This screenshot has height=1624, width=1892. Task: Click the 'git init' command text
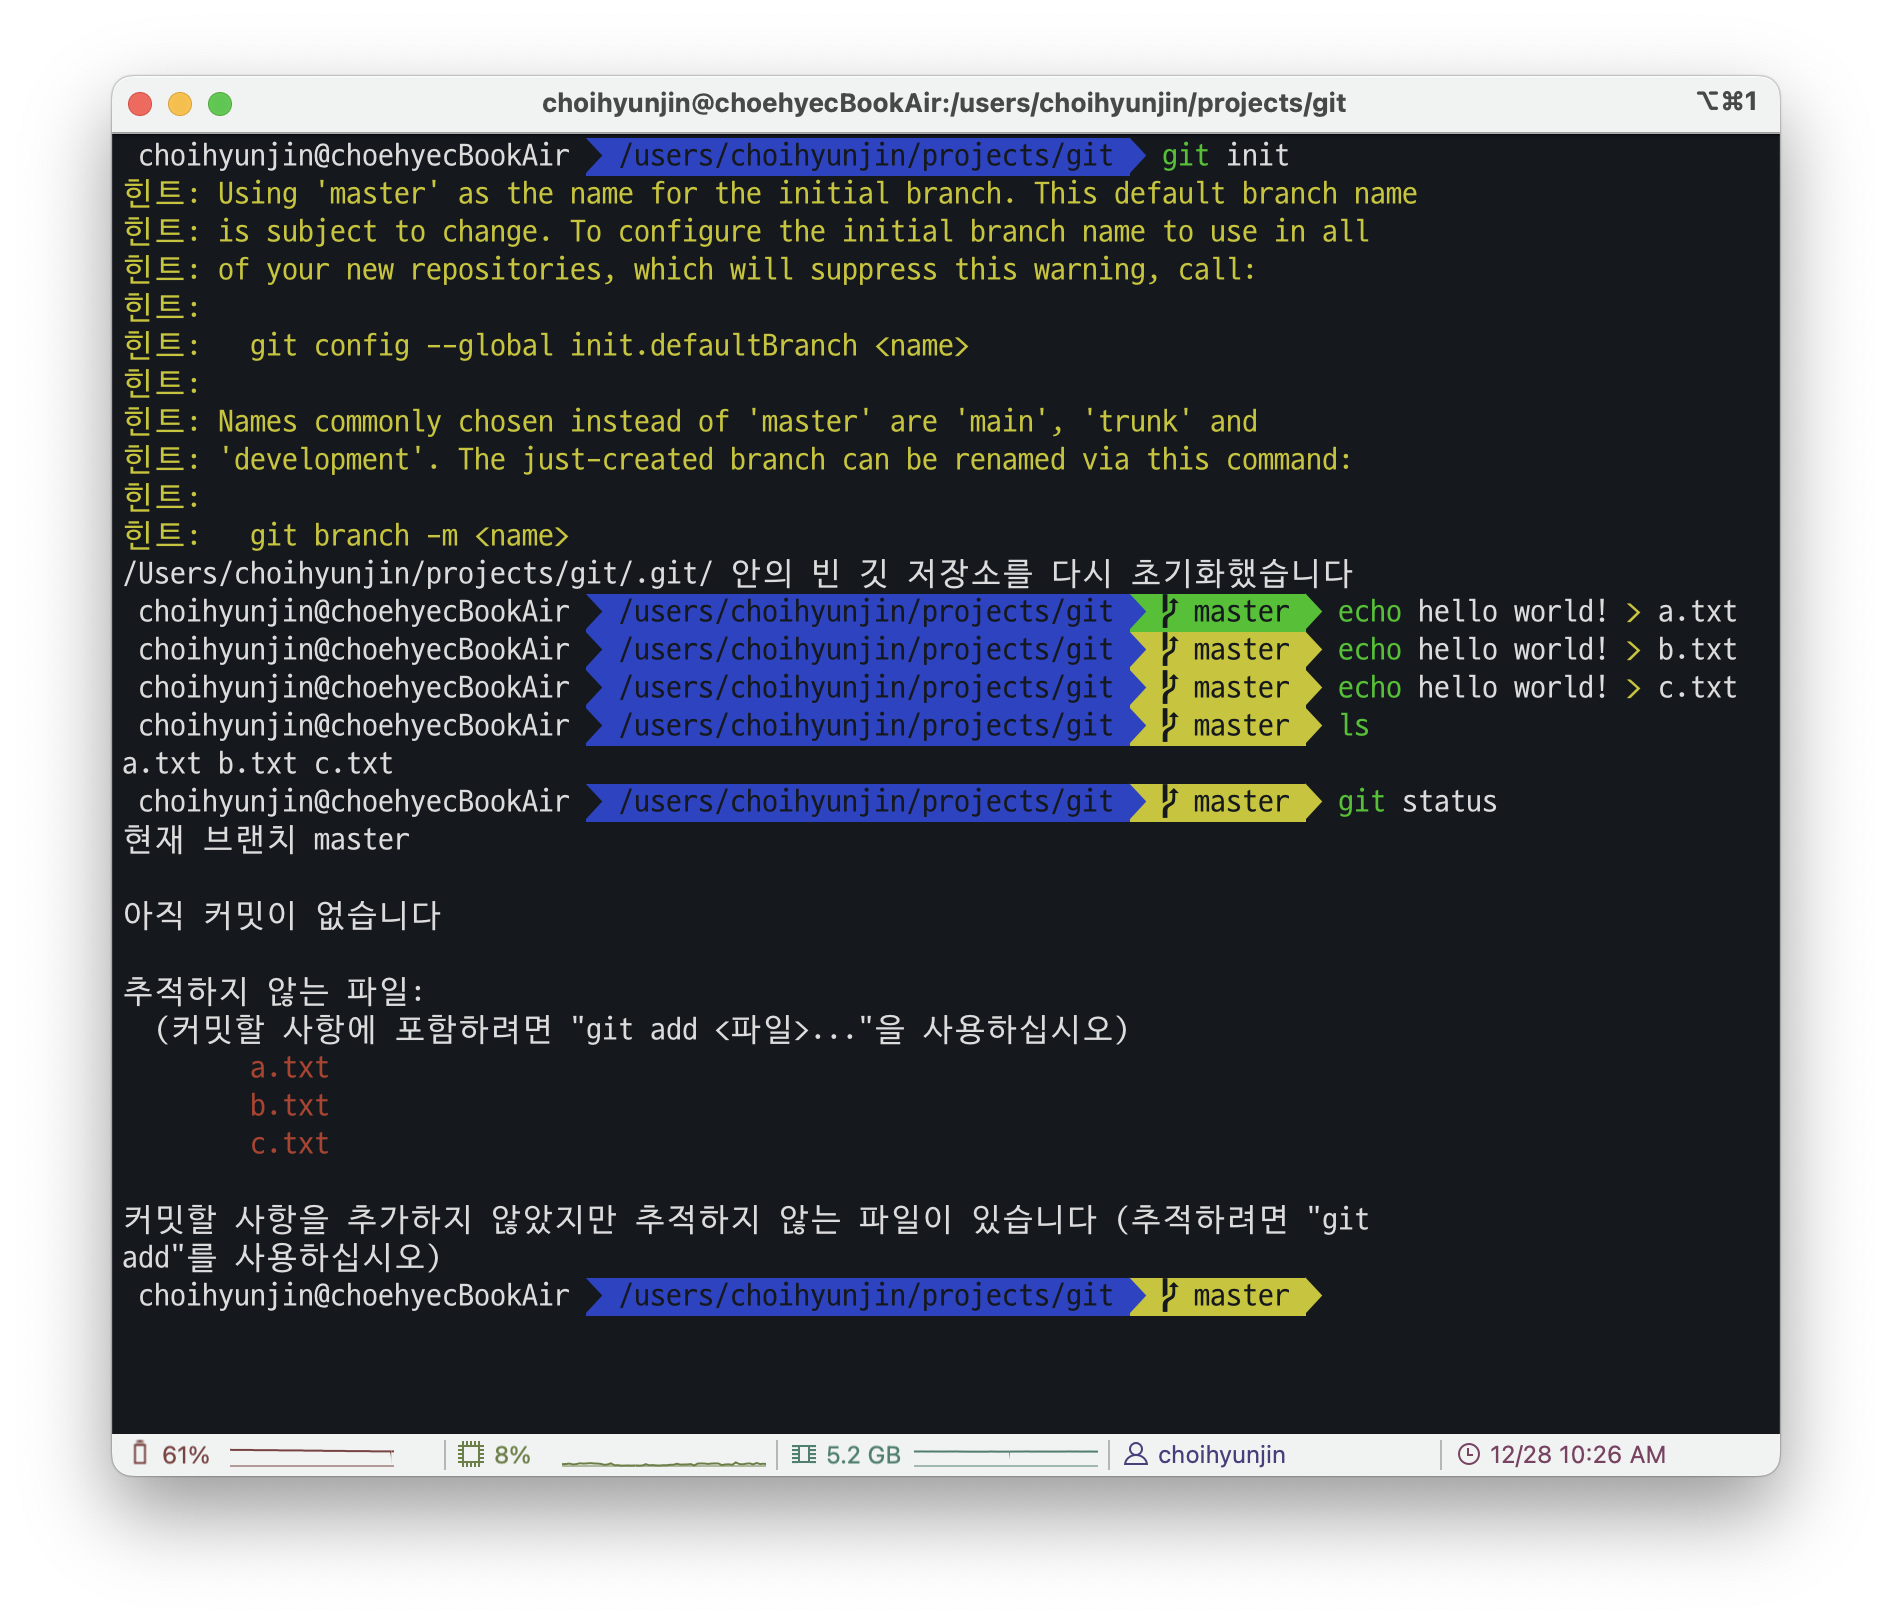pos(1225,156)
